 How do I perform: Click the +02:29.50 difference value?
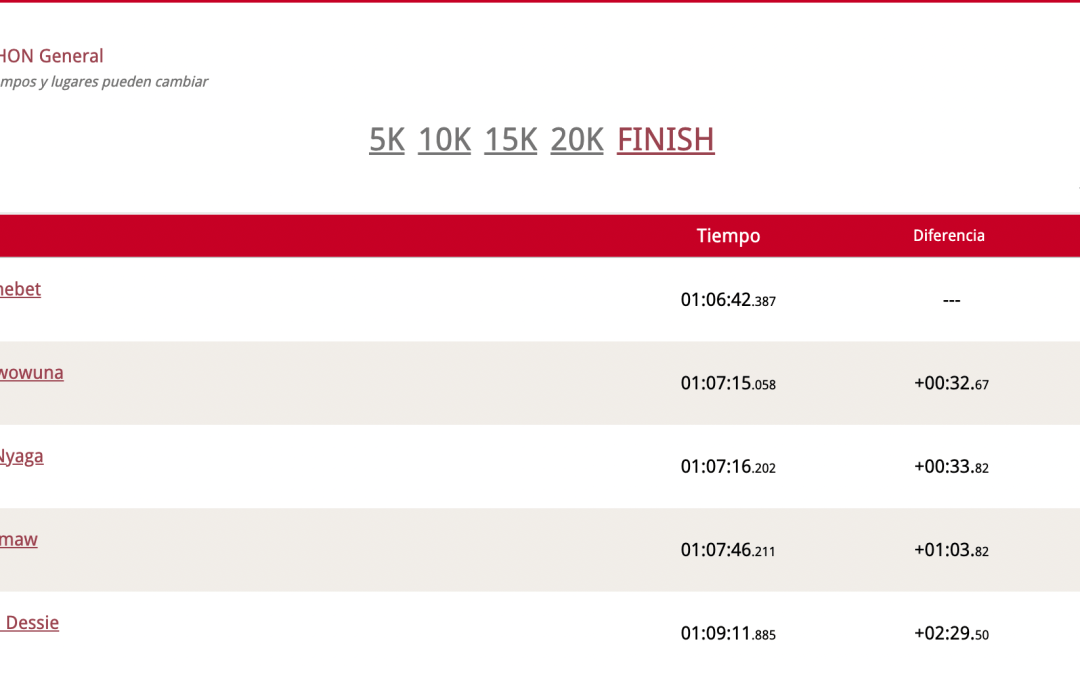tap(951, 634)
